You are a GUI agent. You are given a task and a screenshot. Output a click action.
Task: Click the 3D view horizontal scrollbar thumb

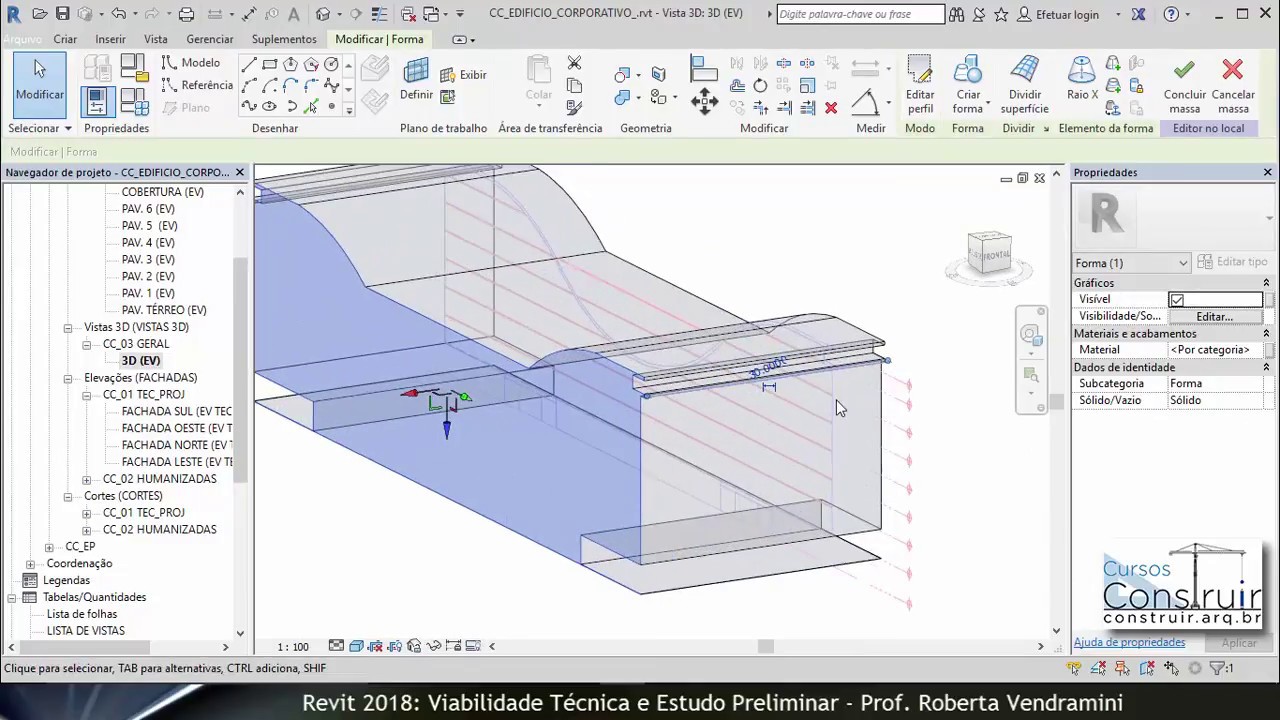pos(766,646)
